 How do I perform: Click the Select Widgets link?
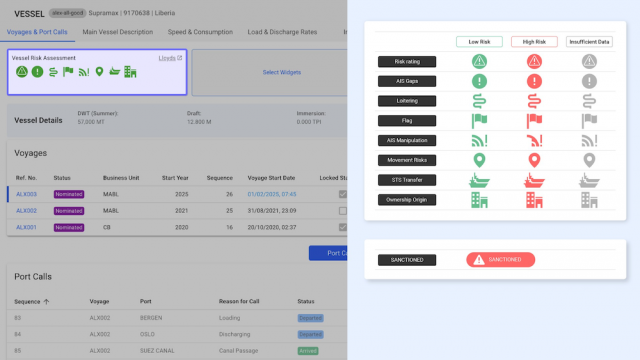tap(282, 72)
